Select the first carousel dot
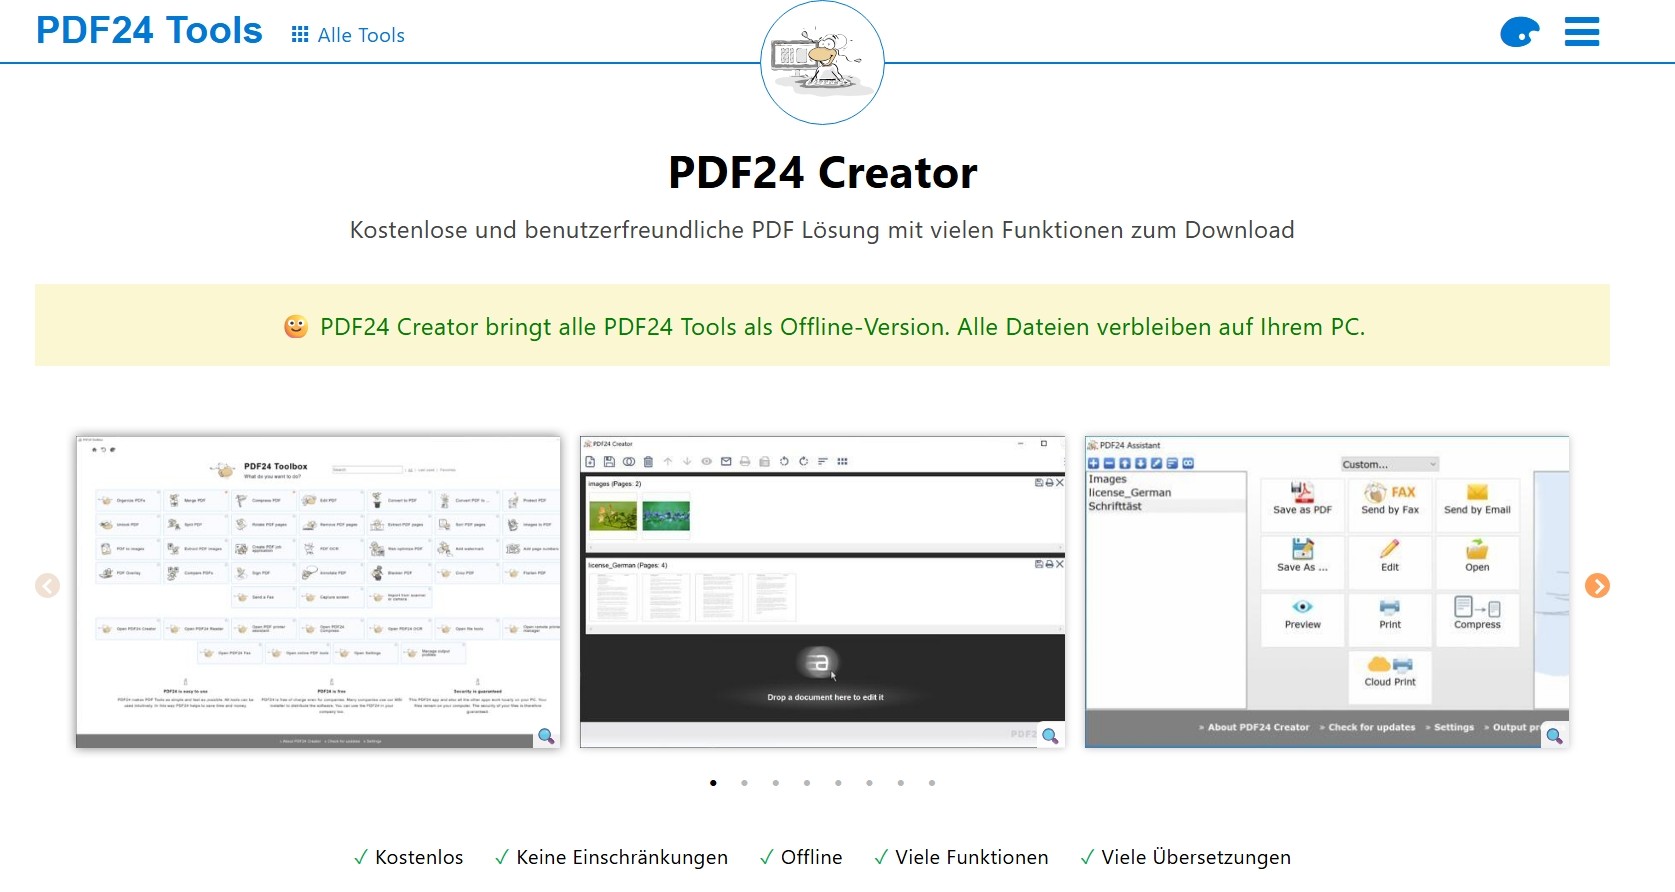This screenshot has height=892, width=1675. pos(713,783)
